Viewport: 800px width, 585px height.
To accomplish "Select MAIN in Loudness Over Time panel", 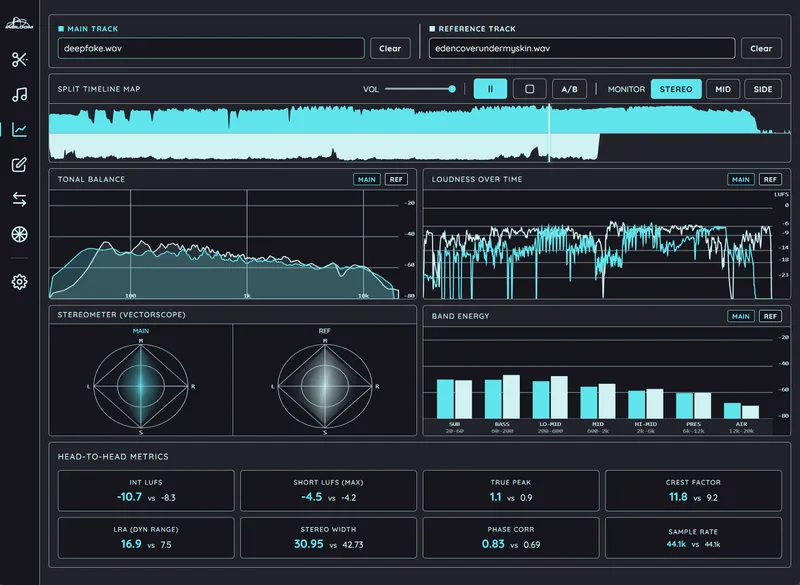I will 740,179.
